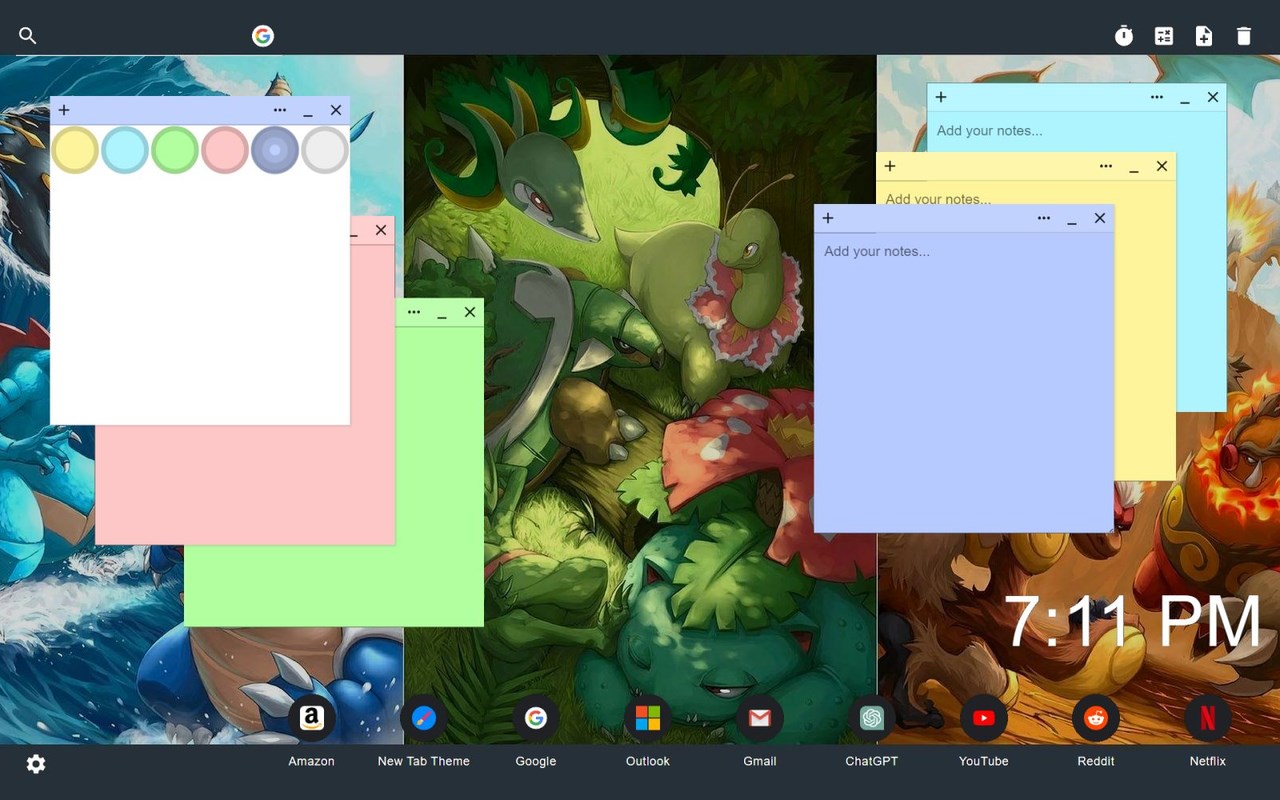The image size is (1280, 800).
Task: Click the trash bin icon
Action: (x=1244, y=36)
